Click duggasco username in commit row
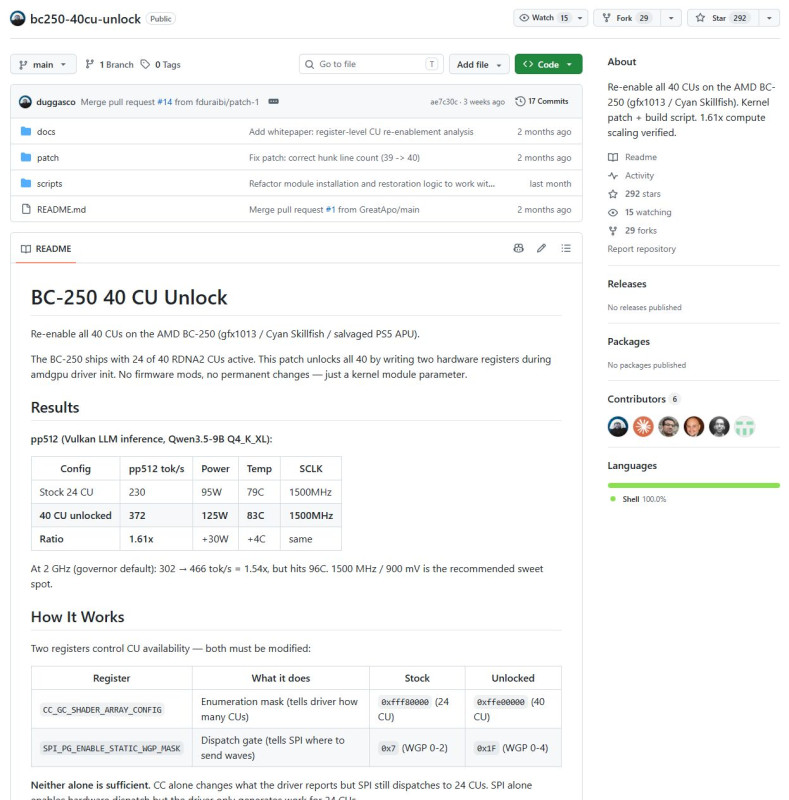The width and height of the screenshot is (789, 800). [x=56, y=102]
